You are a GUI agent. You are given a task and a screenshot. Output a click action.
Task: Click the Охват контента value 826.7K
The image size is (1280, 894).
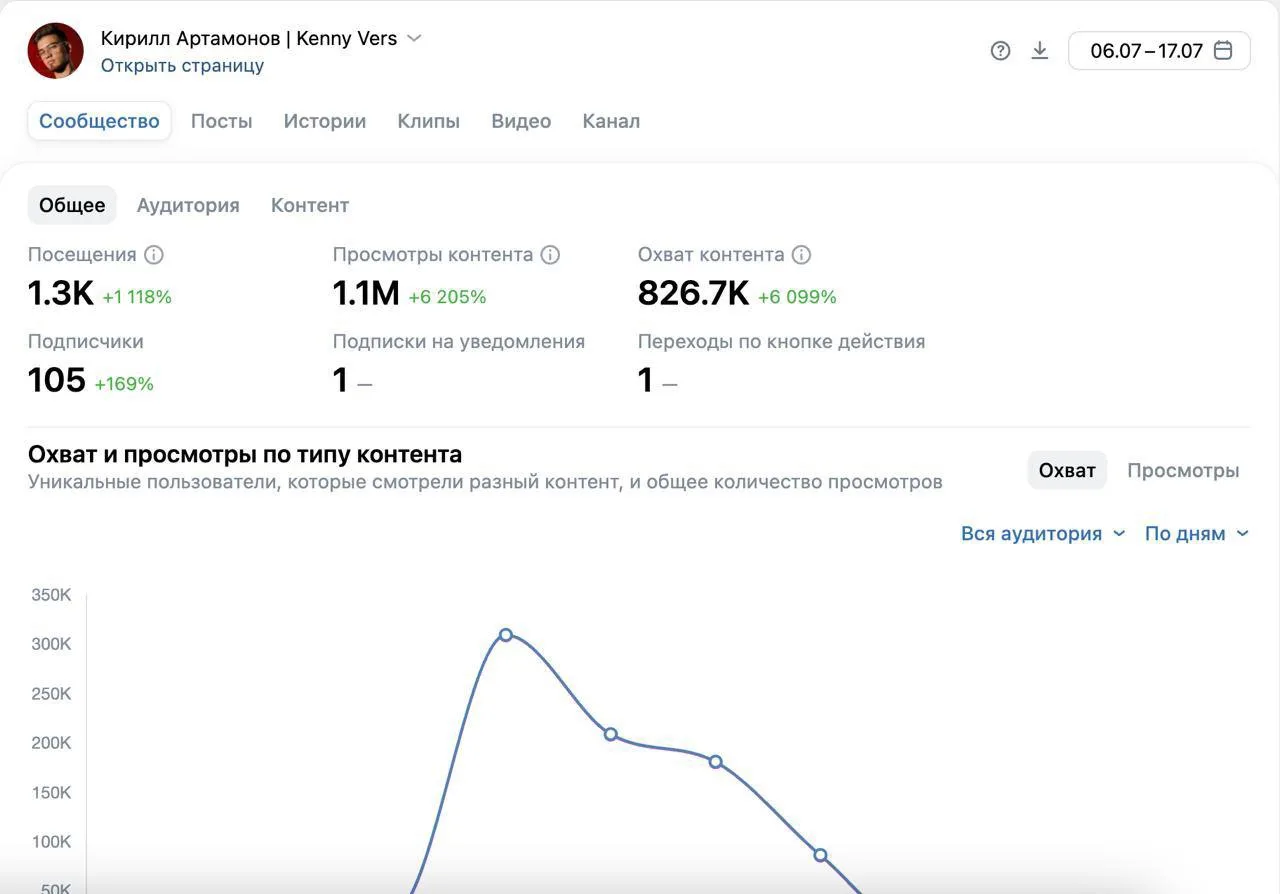[x=693, y=294]
